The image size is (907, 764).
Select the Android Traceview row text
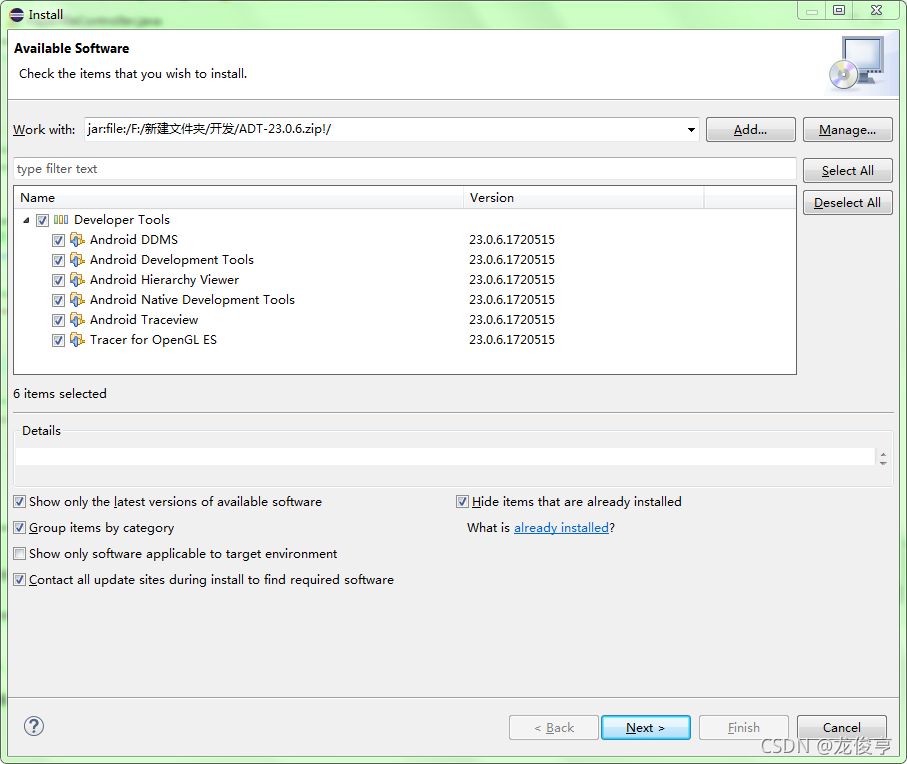point(144,320)
